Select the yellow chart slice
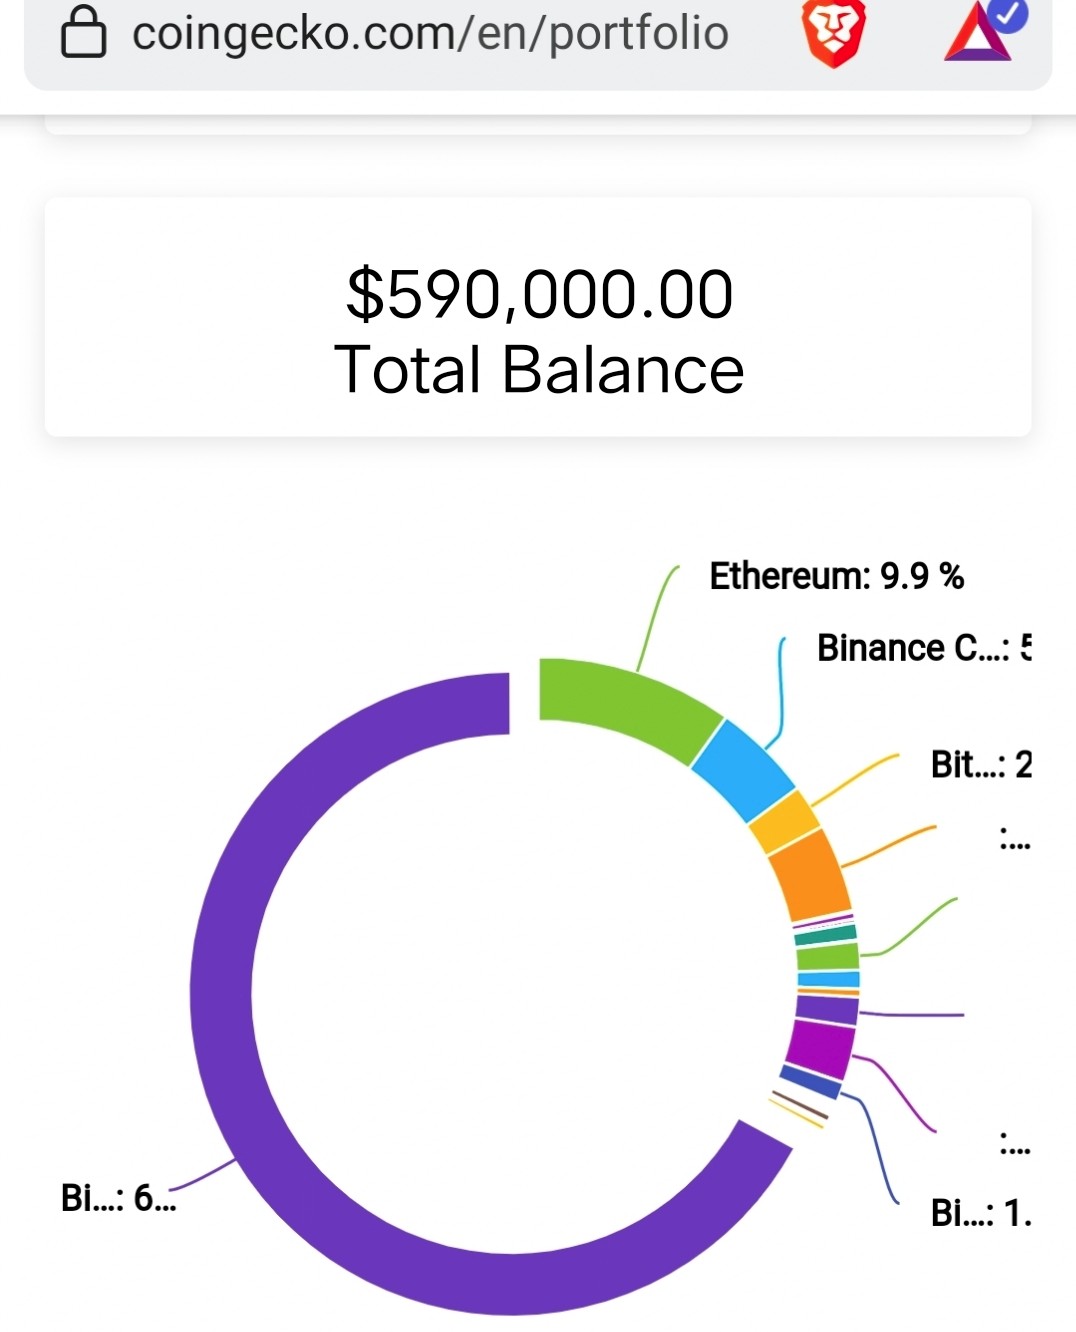The height and width of the screenshot is (1332, 1076). [x=784, y=822]
